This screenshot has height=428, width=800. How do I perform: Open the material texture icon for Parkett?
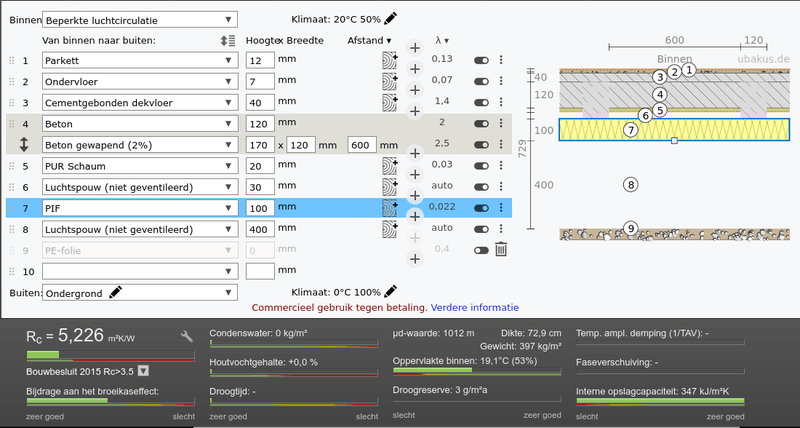389,60
